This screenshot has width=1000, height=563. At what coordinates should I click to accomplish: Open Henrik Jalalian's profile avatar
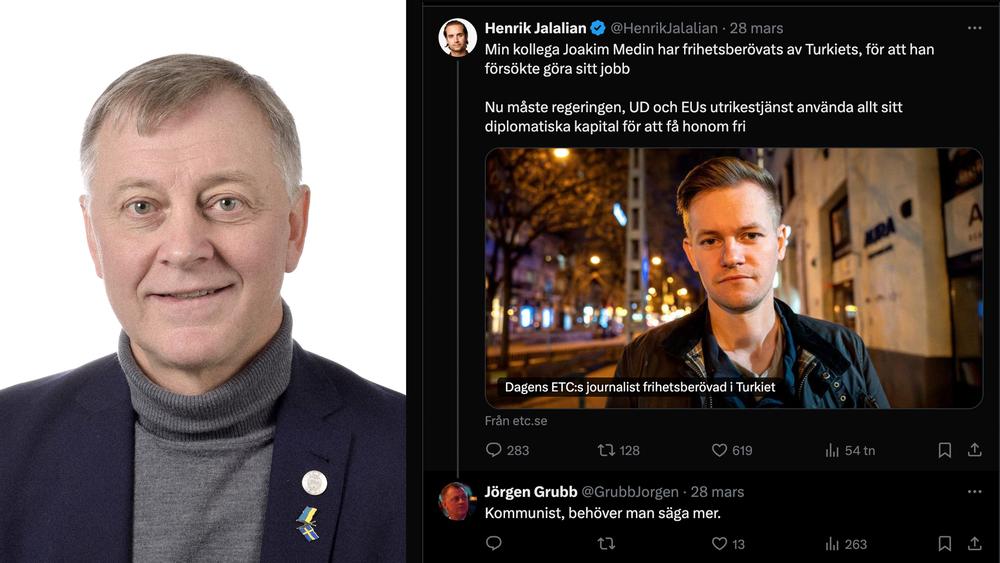coord(457,38)
